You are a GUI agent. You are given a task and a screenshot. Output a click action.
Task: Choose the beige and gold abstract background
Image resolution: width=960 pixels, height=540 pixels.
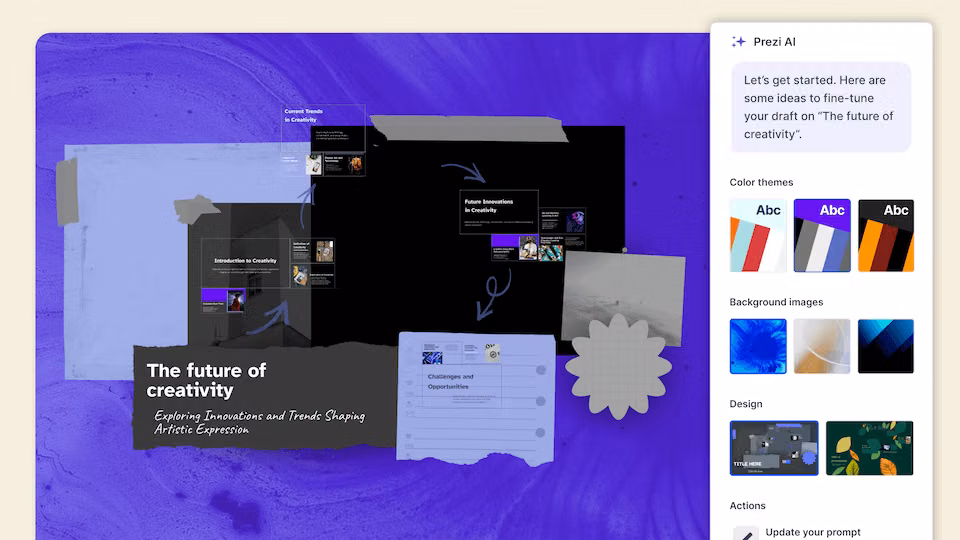(x=822, y=346)
